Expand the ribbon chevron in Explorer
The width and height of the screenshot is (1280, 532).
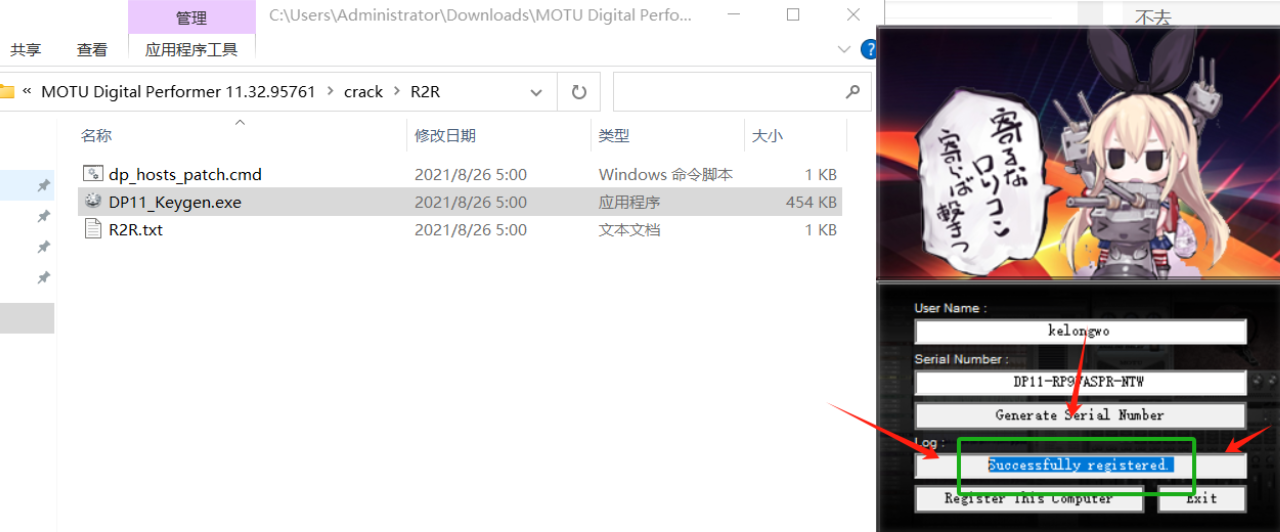842,48
